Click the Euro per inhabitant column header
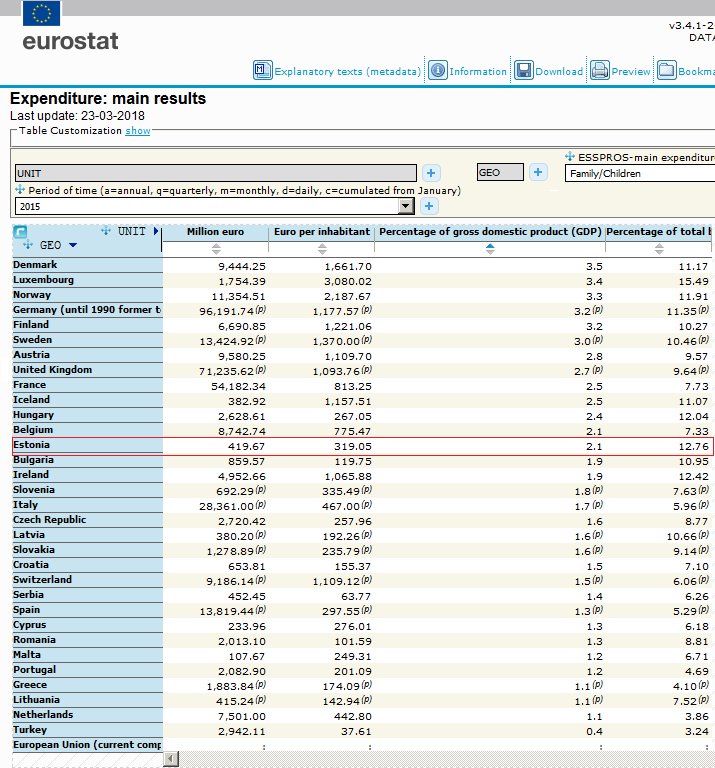 tap(322, 232)
